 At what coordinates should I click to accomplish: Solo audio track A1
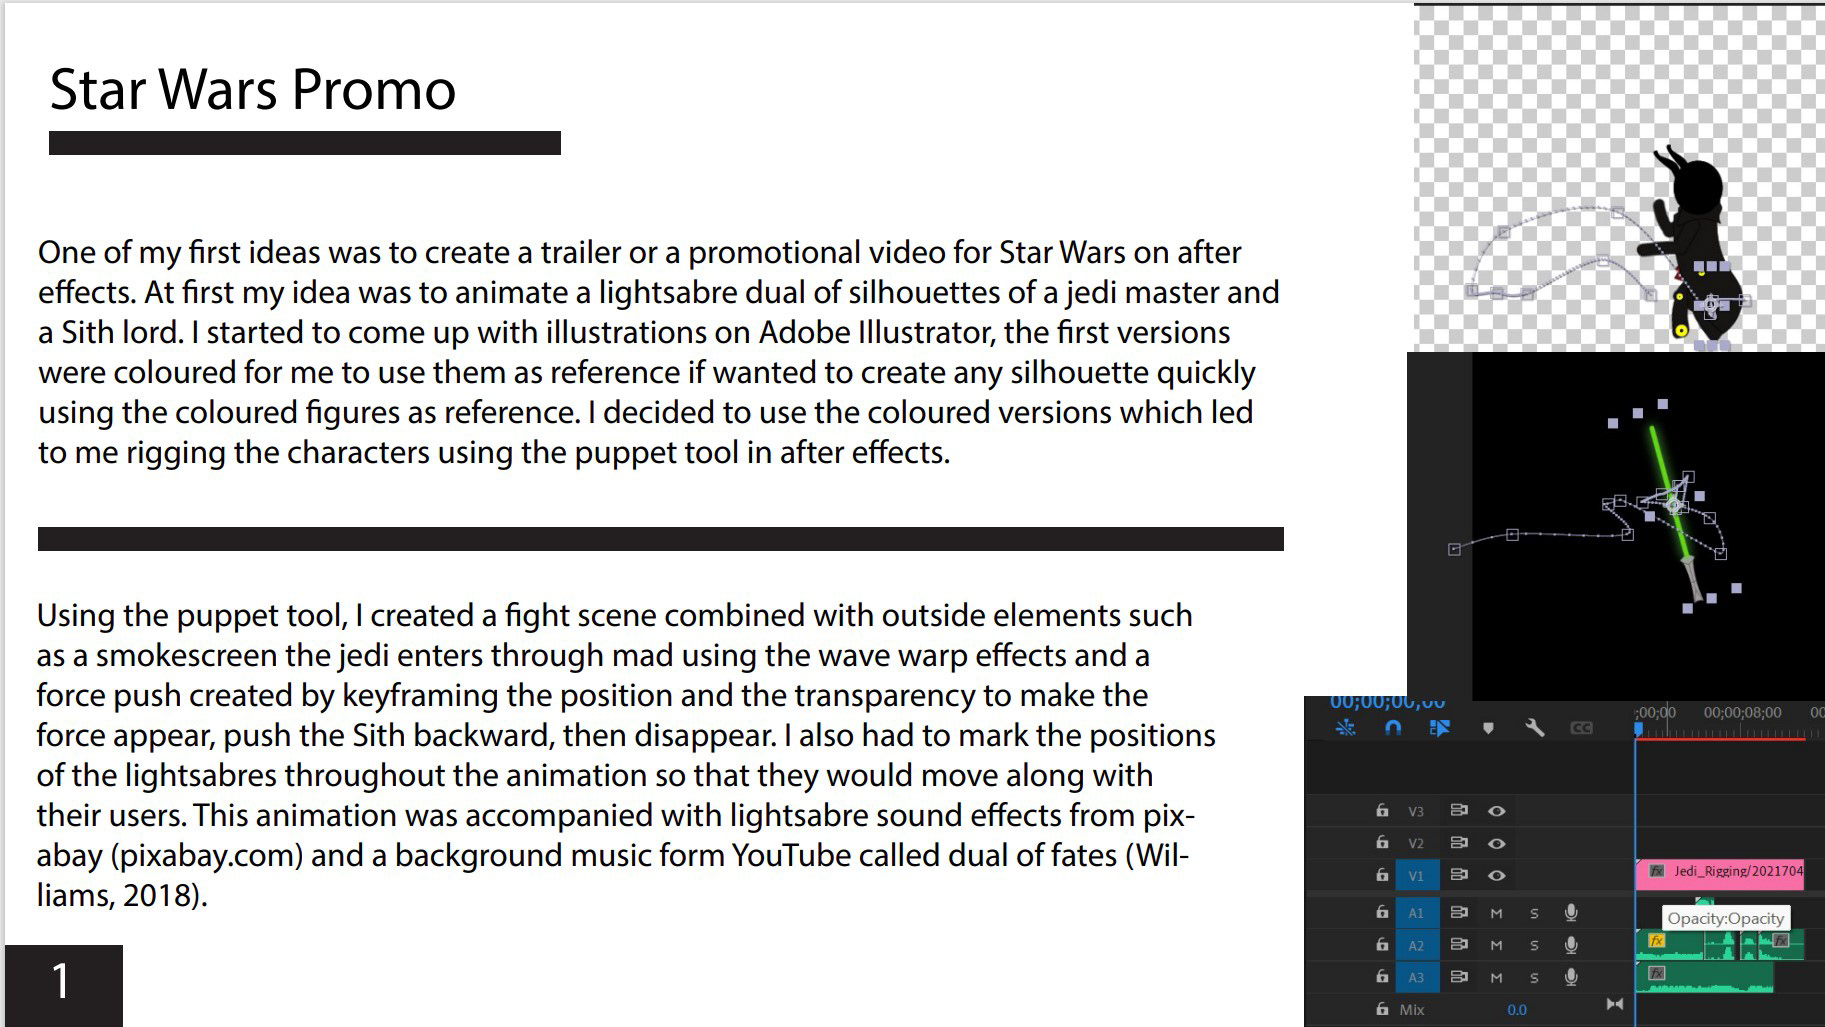1534,913
